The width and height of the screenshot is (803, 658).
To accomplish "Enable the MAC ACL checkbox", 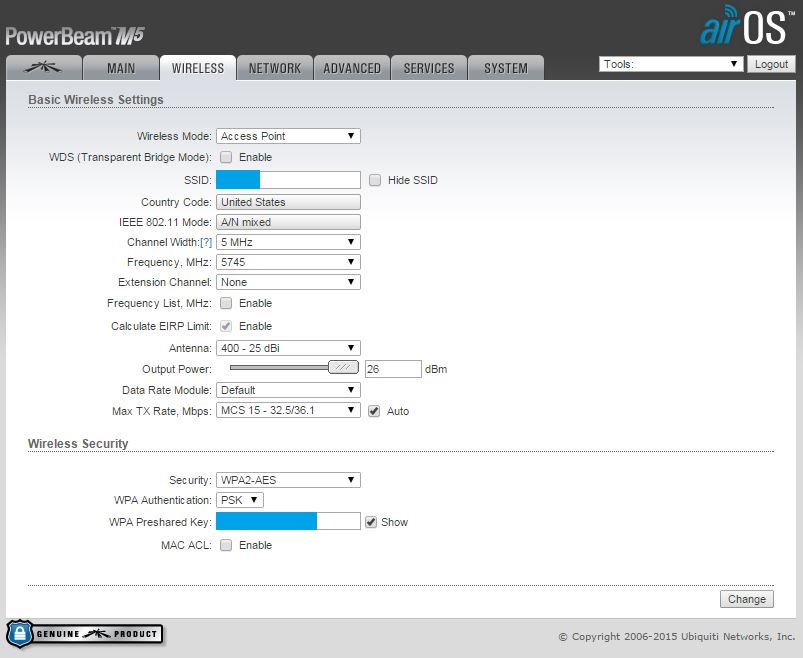I will click(x=226, y=545).
